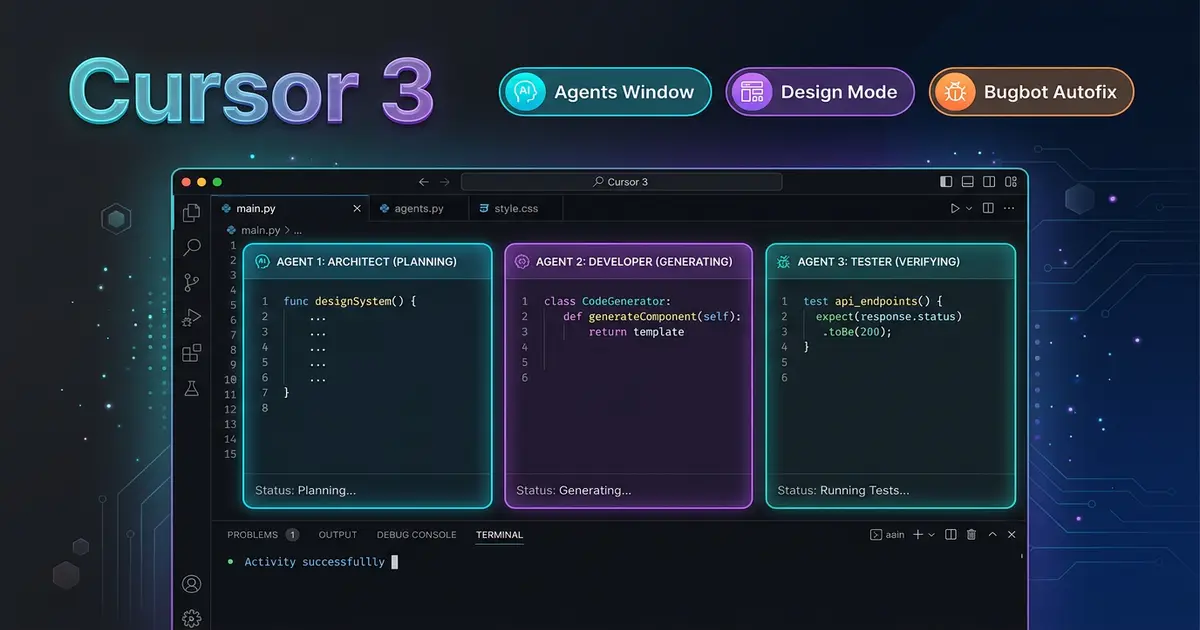This screenshot has height=630, width=1200.
Task: Select the TERMINAL panel tab
Action: point(499,535)
